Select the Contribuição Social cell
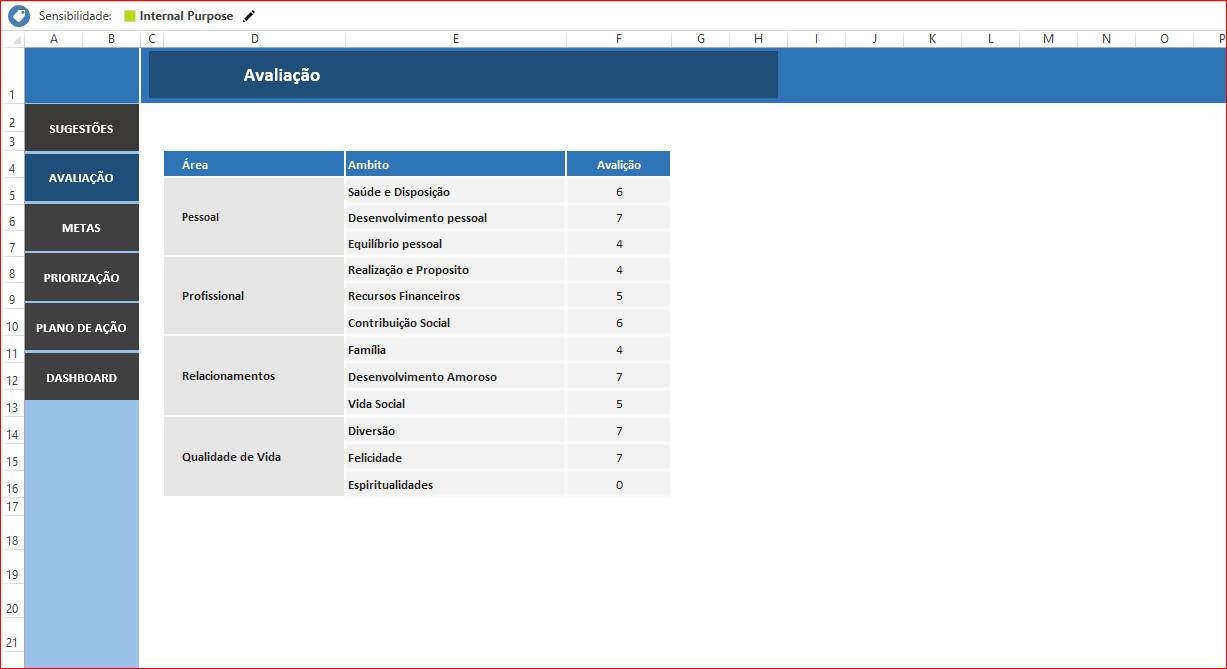 pyautogui.click(x=456, y=322)
